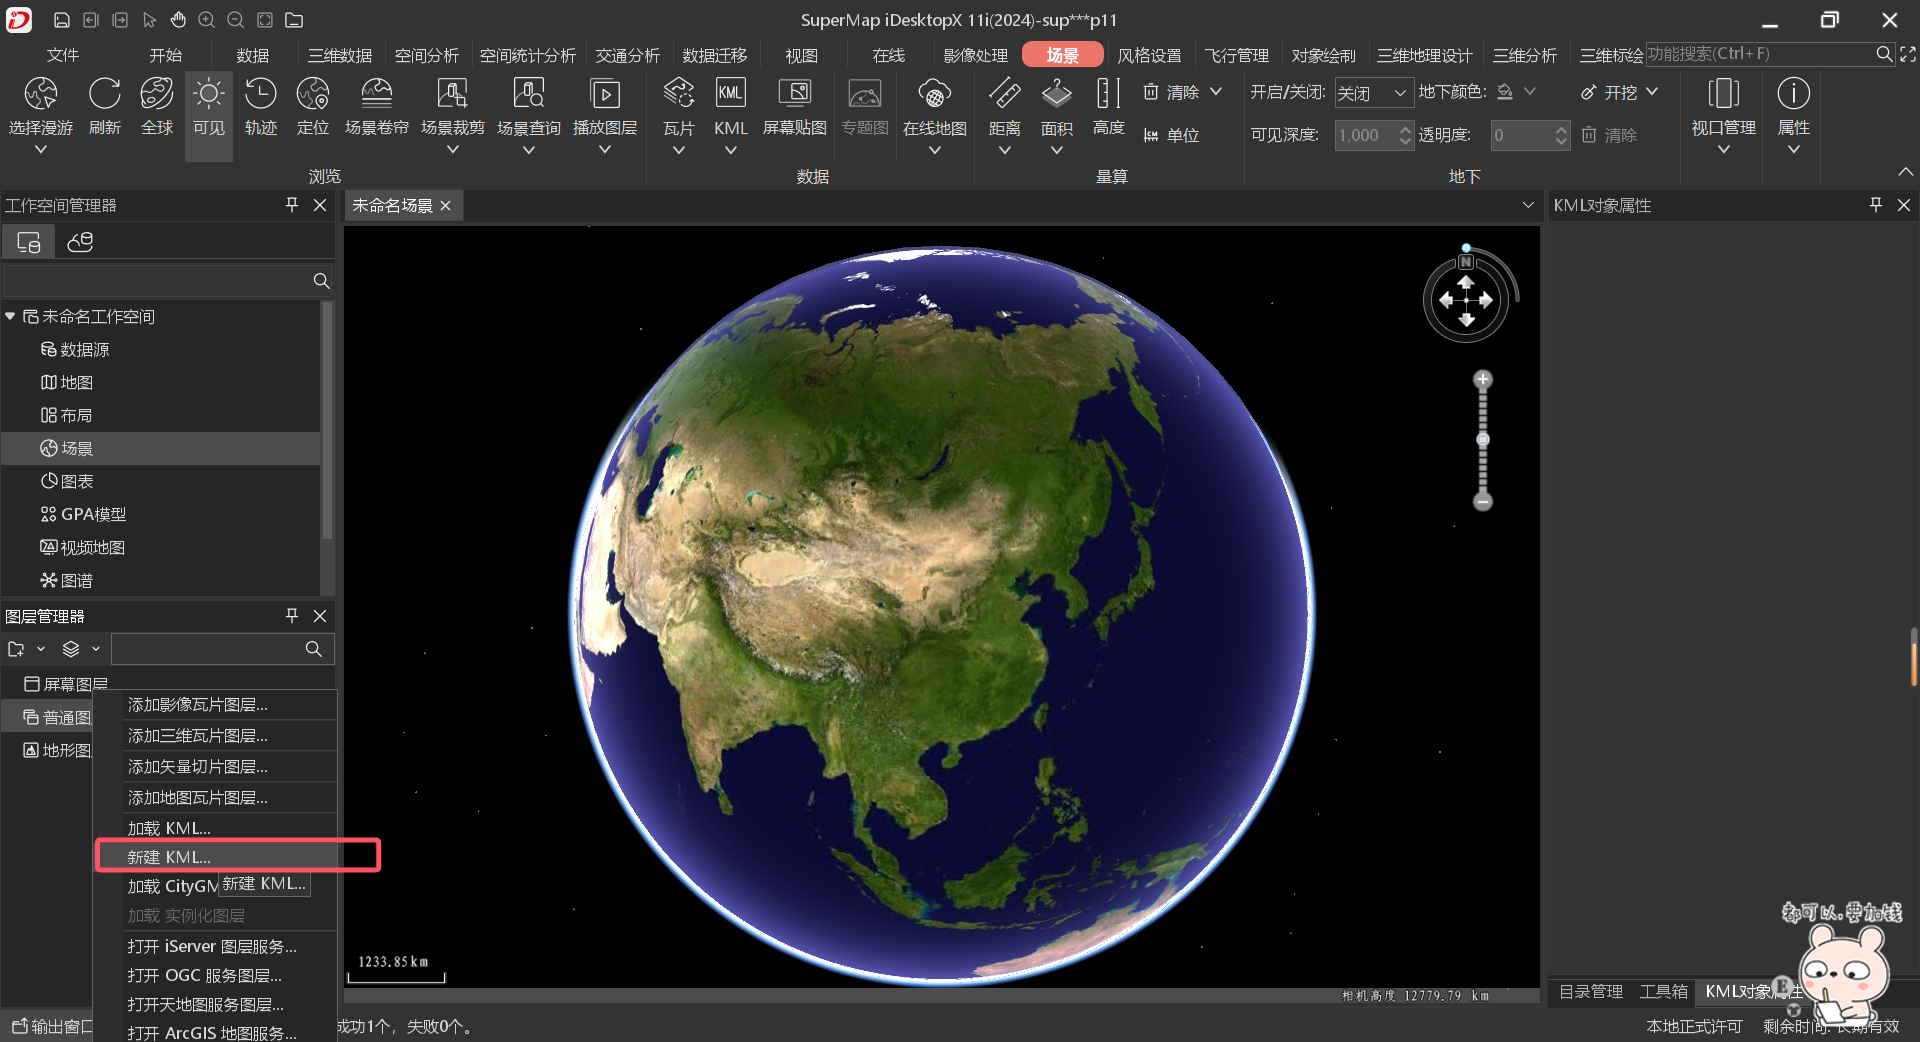Screen dimensions: 1920x1042
Task: Click the workspace manager search icon
Action: click(x=321, y=281)
